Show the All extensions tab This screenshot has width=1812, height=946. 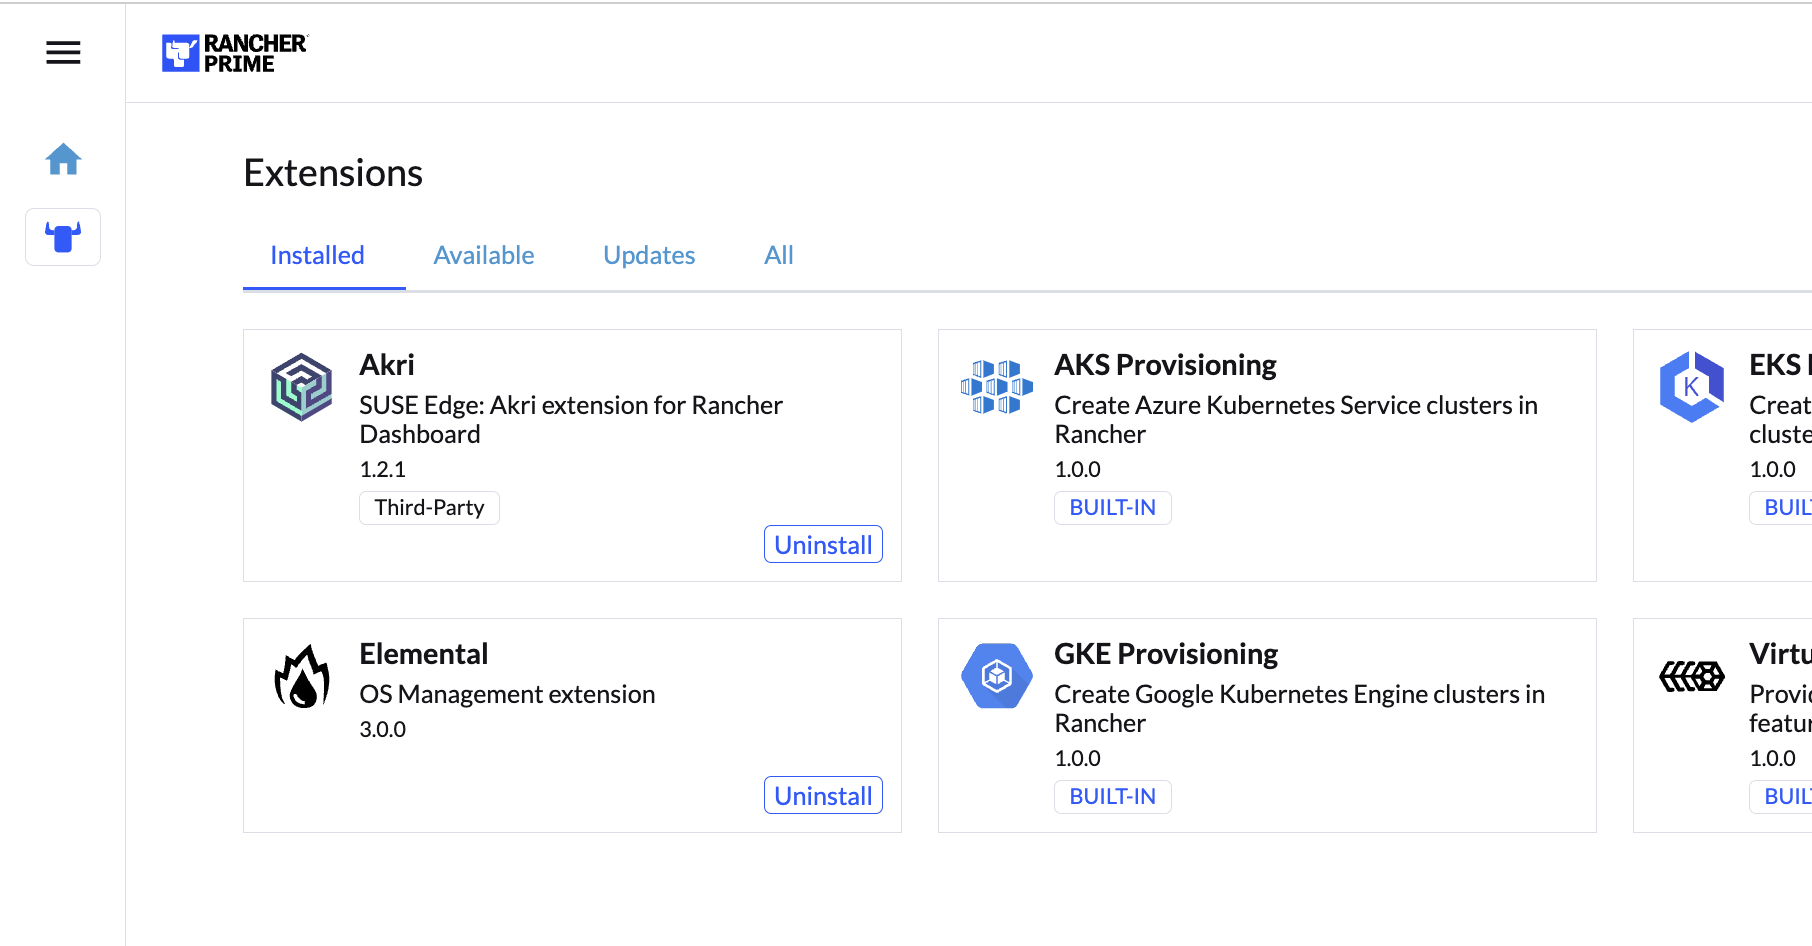[778, 255]
